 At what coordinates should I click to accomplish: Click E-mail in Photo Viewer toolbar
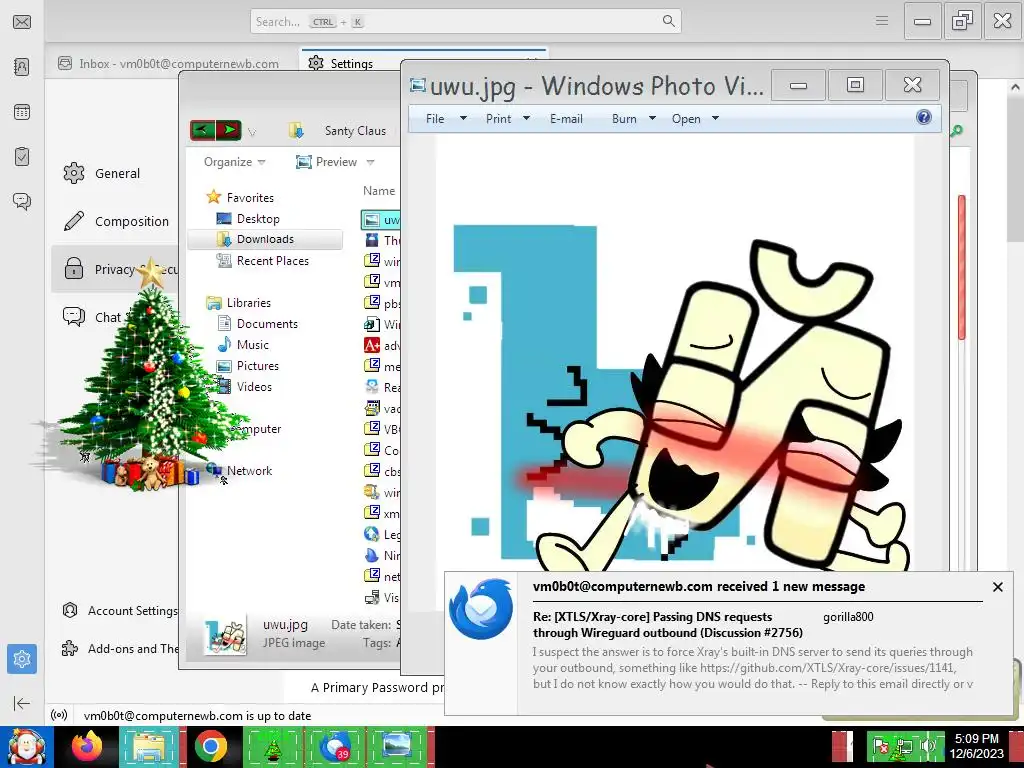[566, 119]
